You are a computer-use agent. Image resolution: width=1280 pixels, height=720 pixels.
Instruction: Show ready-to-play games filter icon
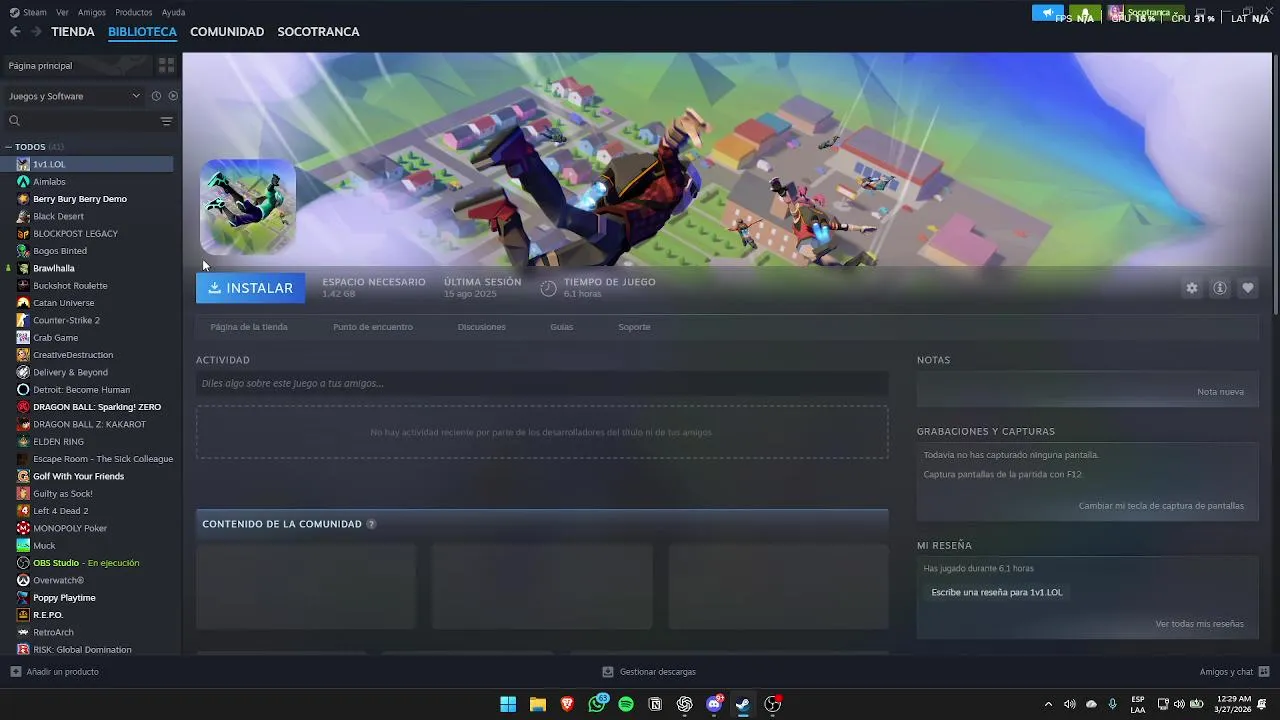[173, 96]
